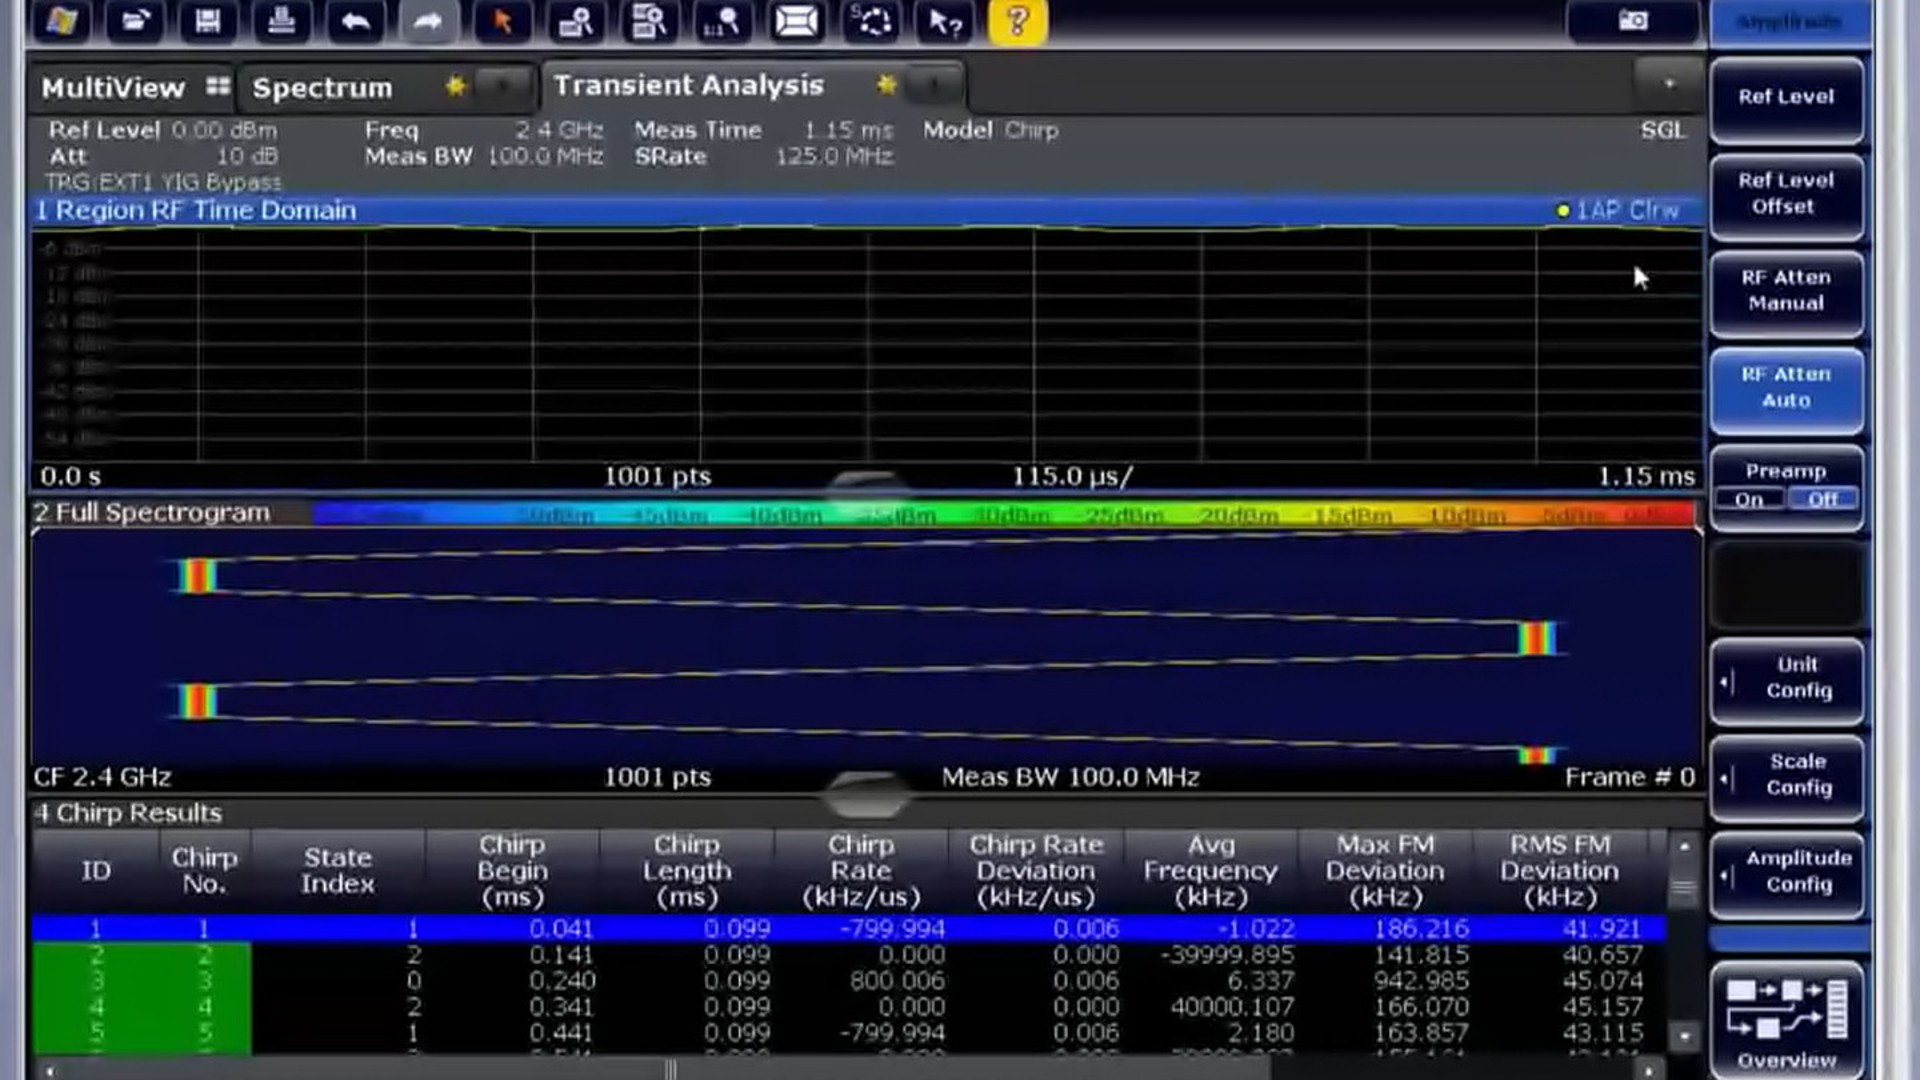Screen dimensions: 1920x1080
Task: Select the orange pointer selection tool
Action: 502,21
